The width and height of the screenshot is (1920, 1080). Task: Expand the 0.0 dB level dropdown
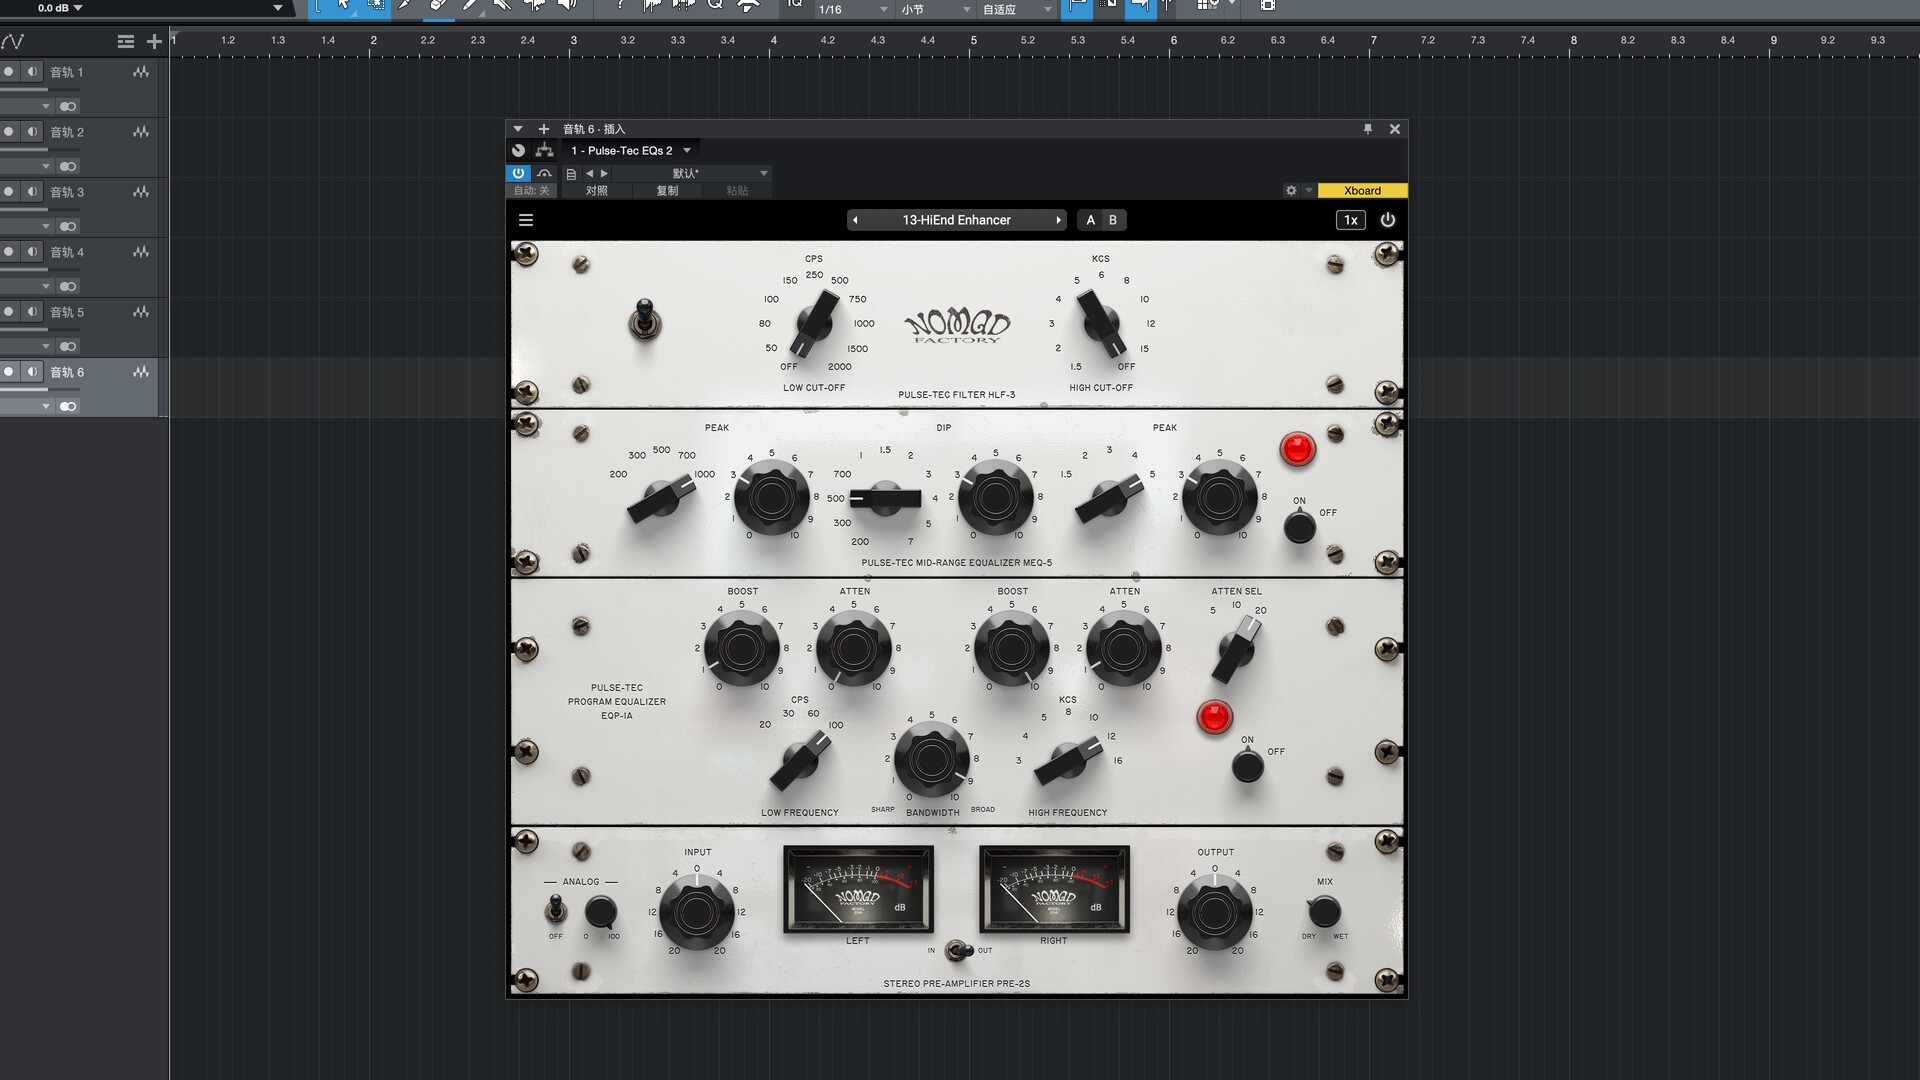(60, 8)
